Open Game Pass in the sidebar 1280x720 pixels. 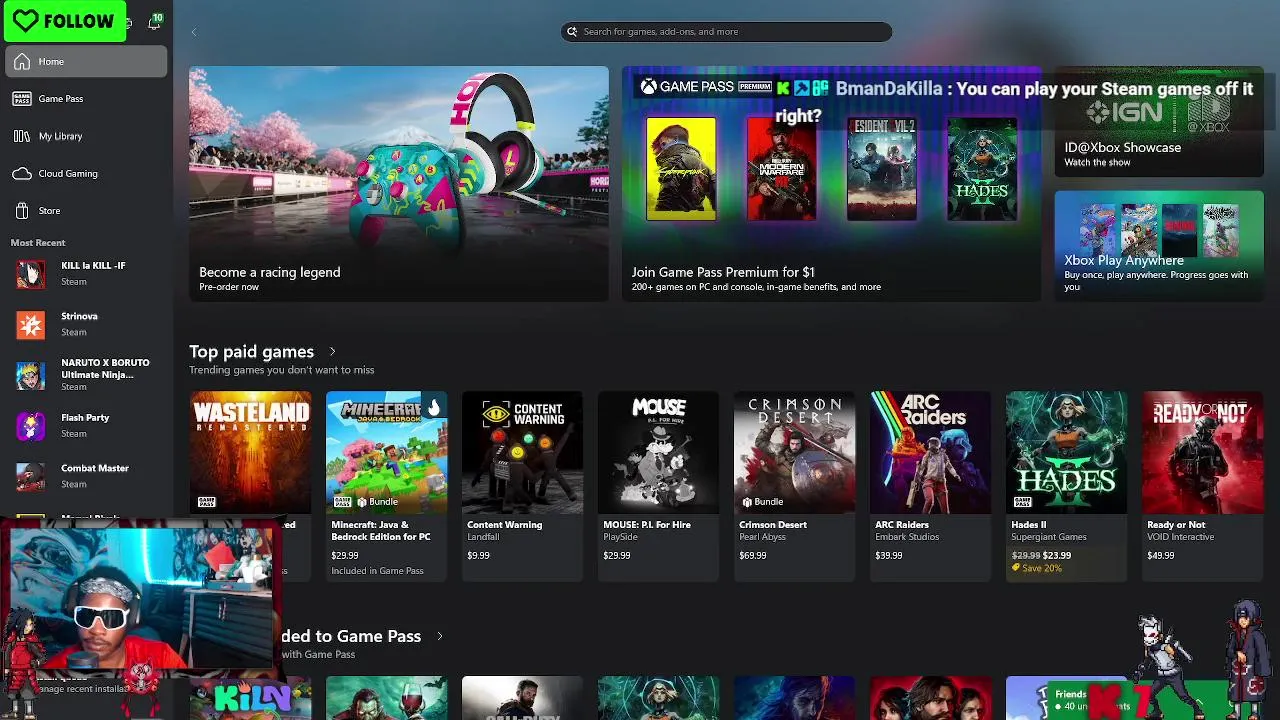tap(86, 99)
